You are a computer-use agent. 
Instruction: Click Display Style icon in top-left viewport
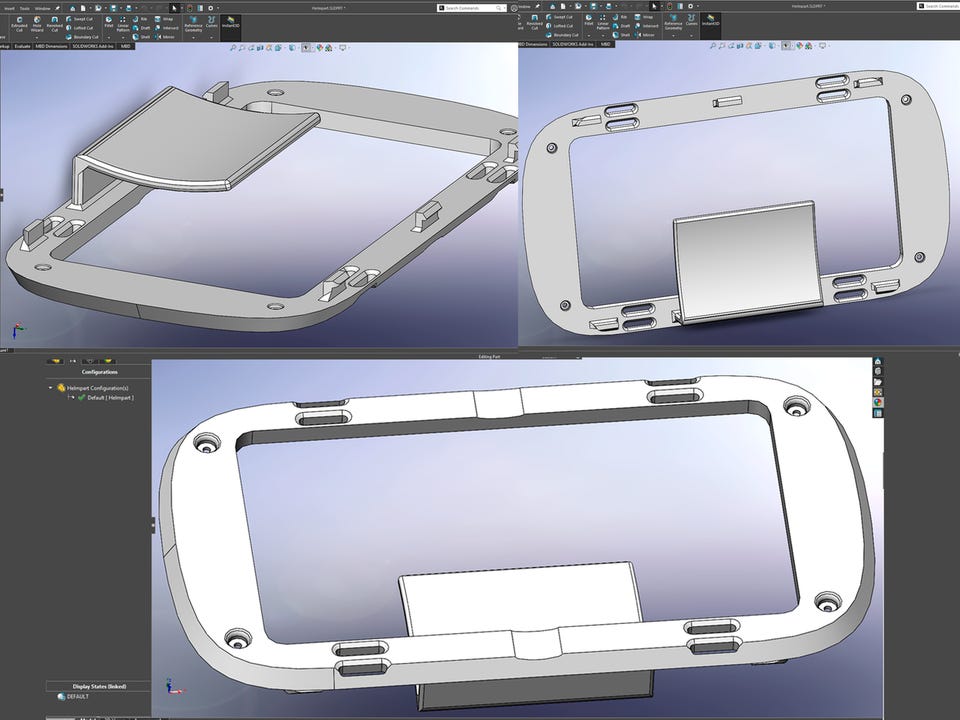(291, 47)
